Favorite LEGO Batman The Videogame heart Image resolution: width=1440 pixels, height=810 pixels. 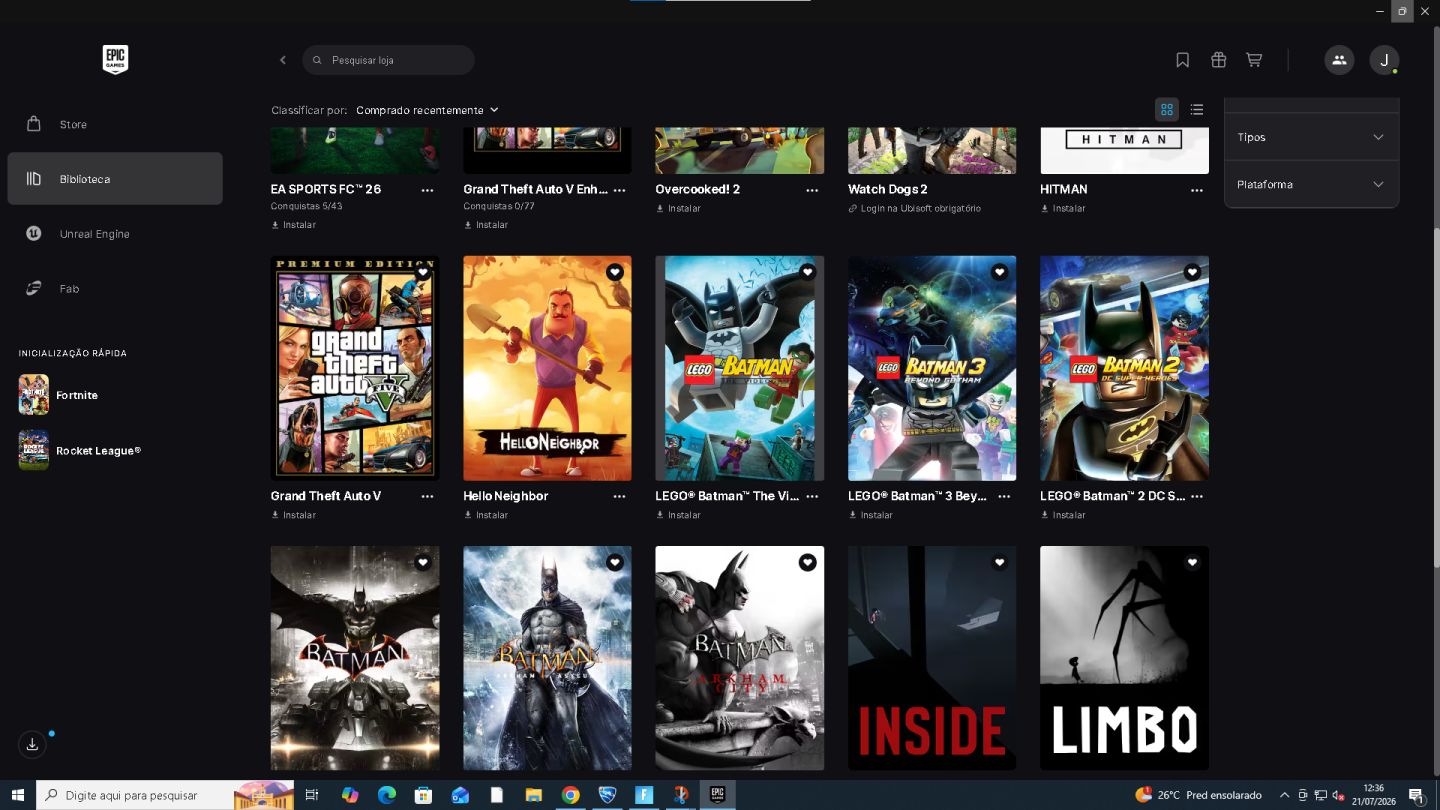(x=808, y=272)
